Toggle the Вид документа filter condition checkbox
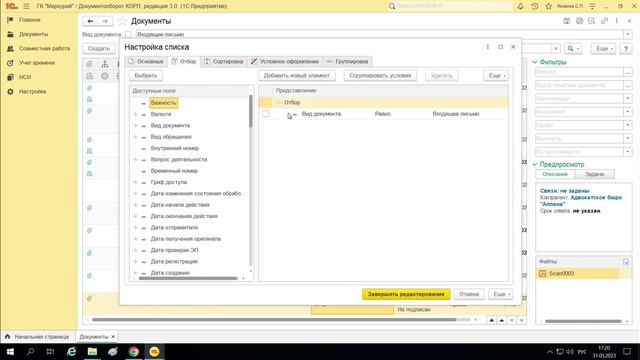The image size is (640, 360). [266, 114]
